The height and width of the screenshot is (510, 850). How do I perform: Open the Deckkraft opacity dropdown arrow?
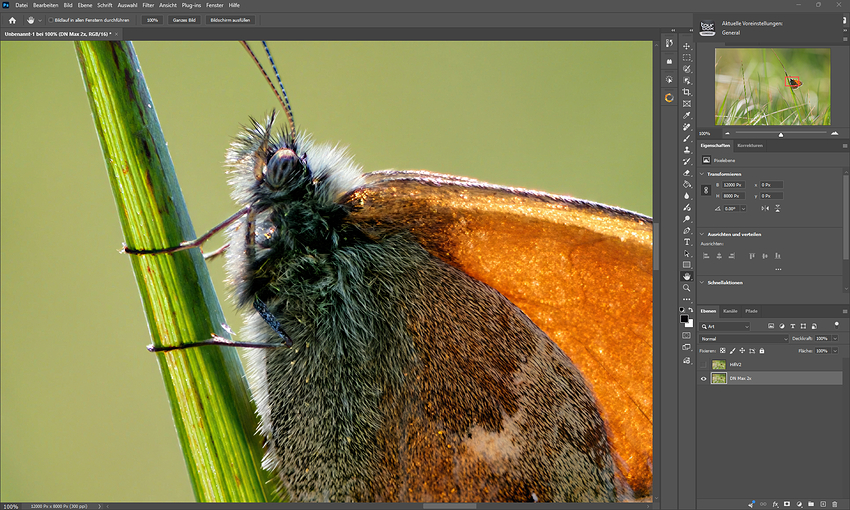pyautogui.click(x=835, y=338)
